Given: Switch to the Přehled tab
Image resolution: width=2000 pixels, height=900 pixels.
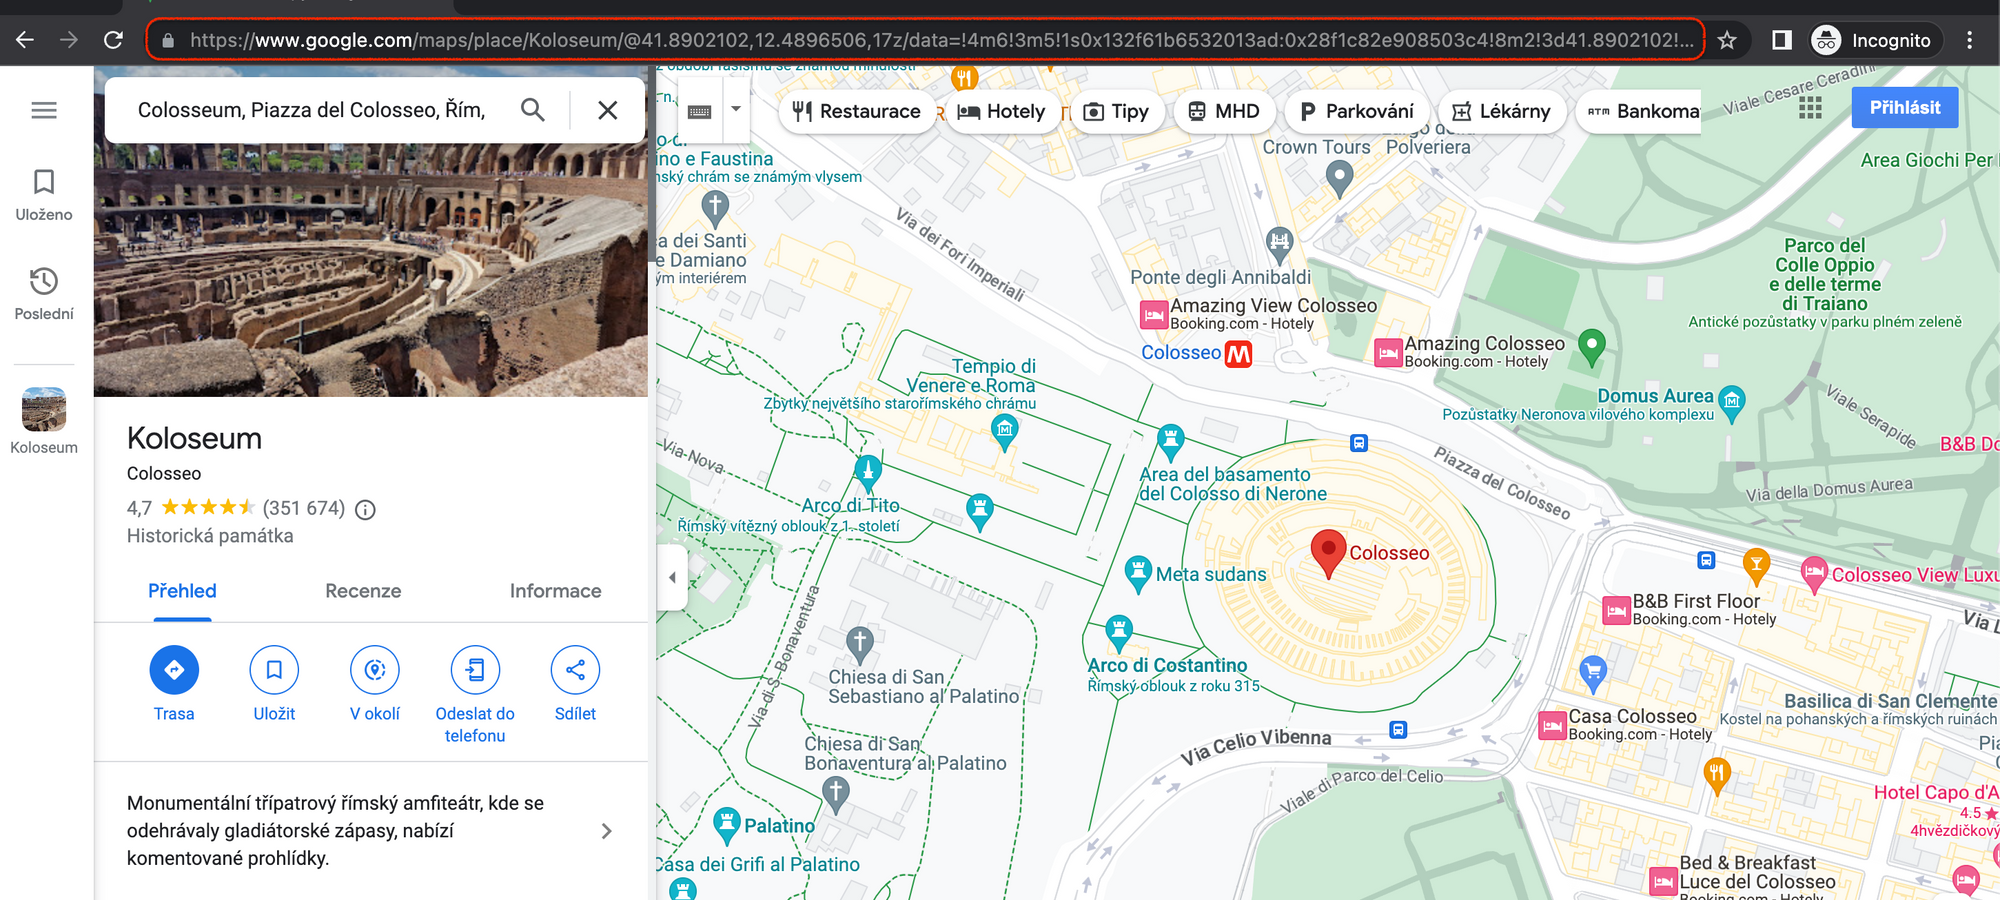Looking at the screenshot, I should pyautogui.click(x=182, y=591).
